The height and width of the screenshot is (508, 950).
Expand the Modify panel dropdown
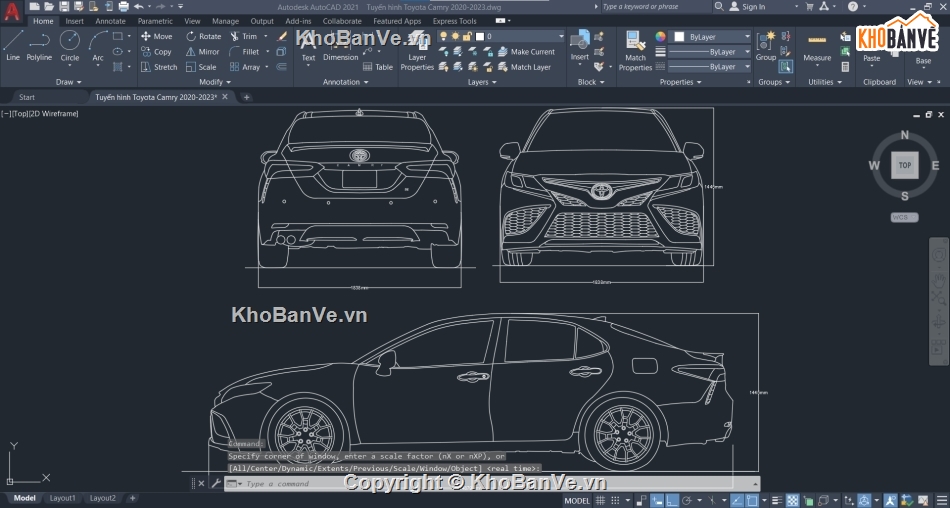click(x=215, y=82)
